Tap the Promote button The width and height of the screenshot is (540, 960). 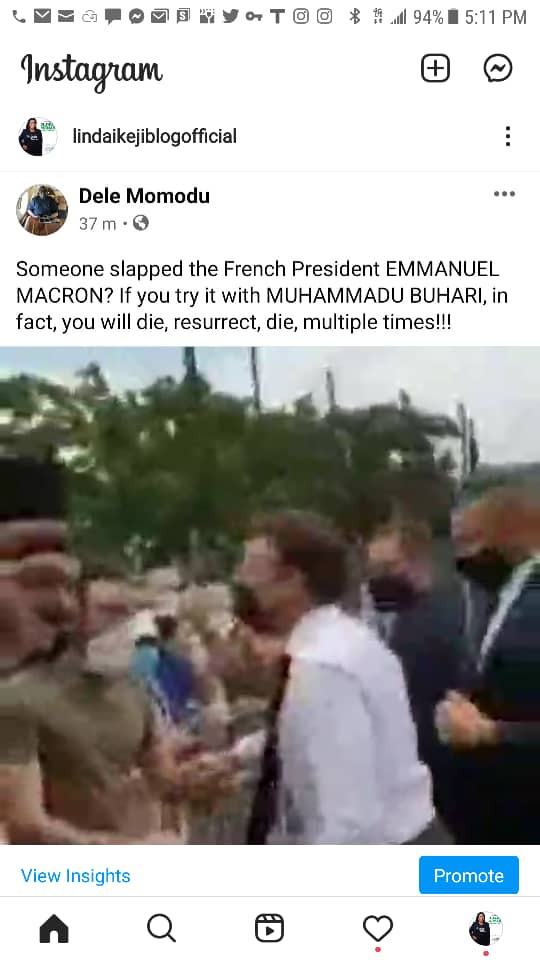pos(469,875)
